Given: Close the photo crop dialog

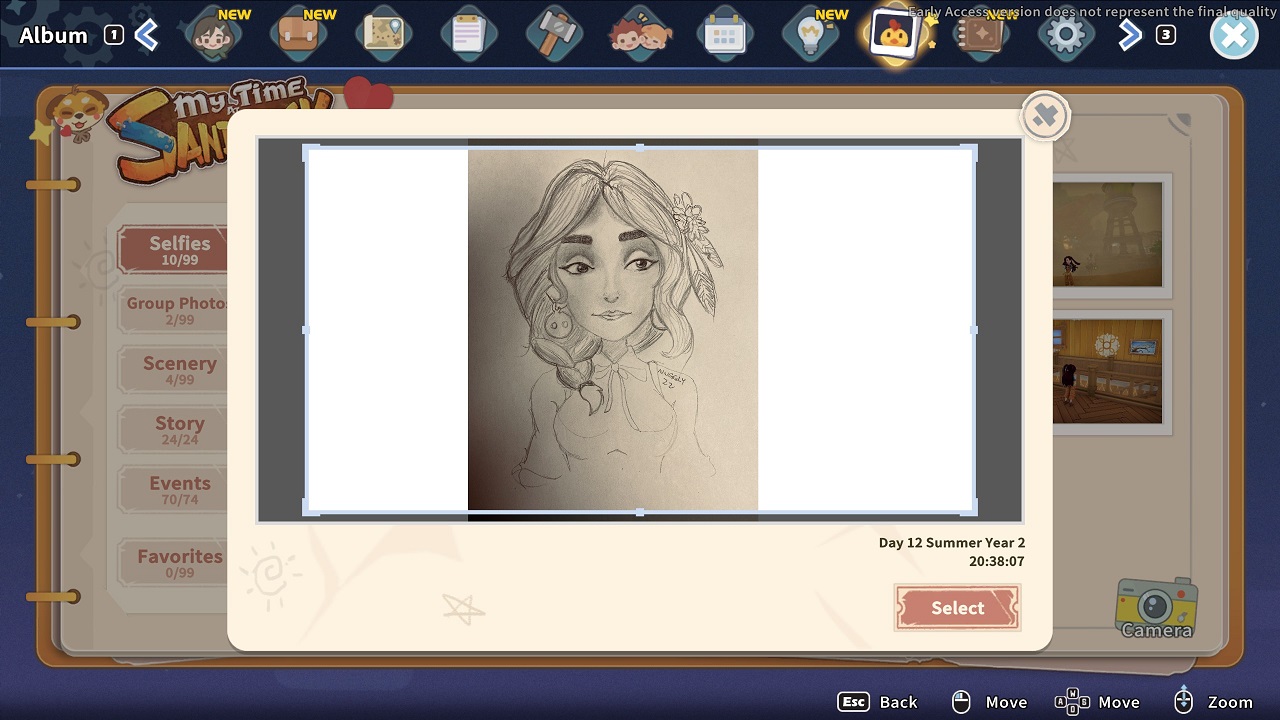Looking at the screenshot, I should 1045,117.
